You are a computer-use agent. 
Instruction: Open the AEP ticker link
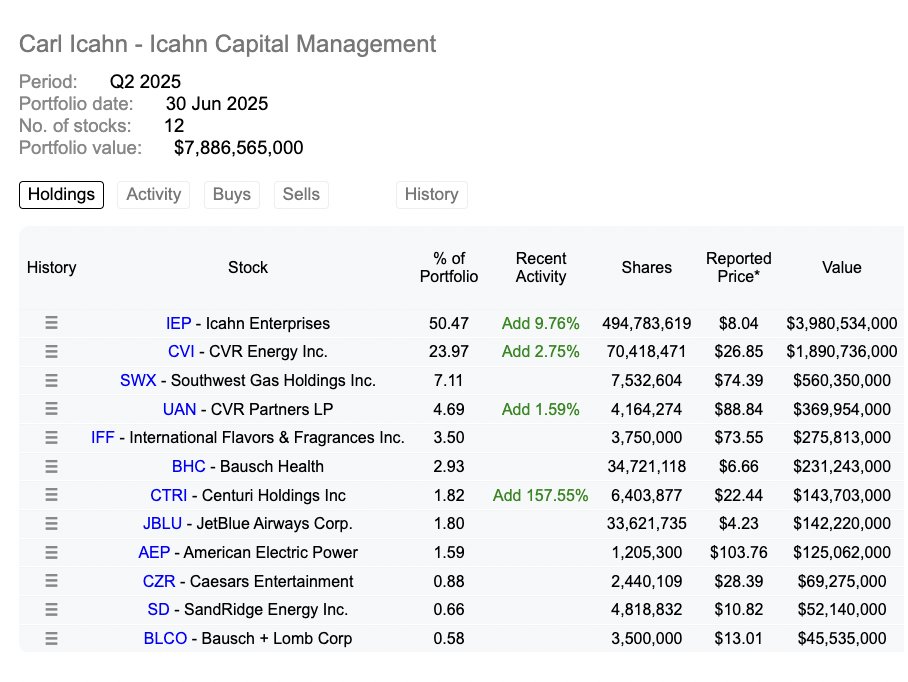tap(154, 552)
